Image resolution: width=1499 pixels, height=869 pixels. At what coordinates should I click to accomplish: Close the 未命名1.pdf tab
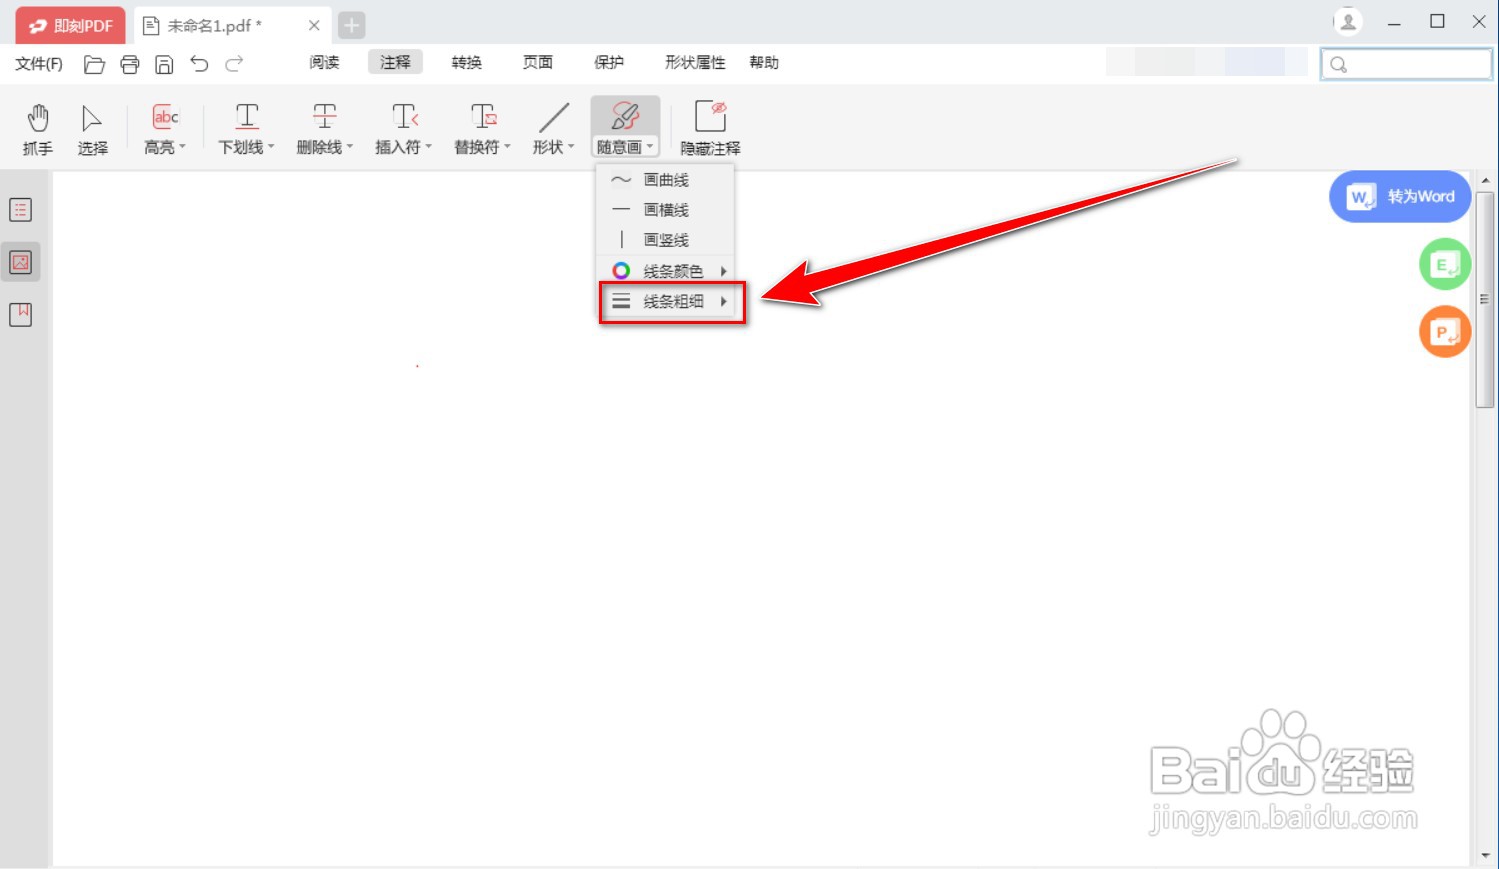pyautogui.click(x=314, y=25)
